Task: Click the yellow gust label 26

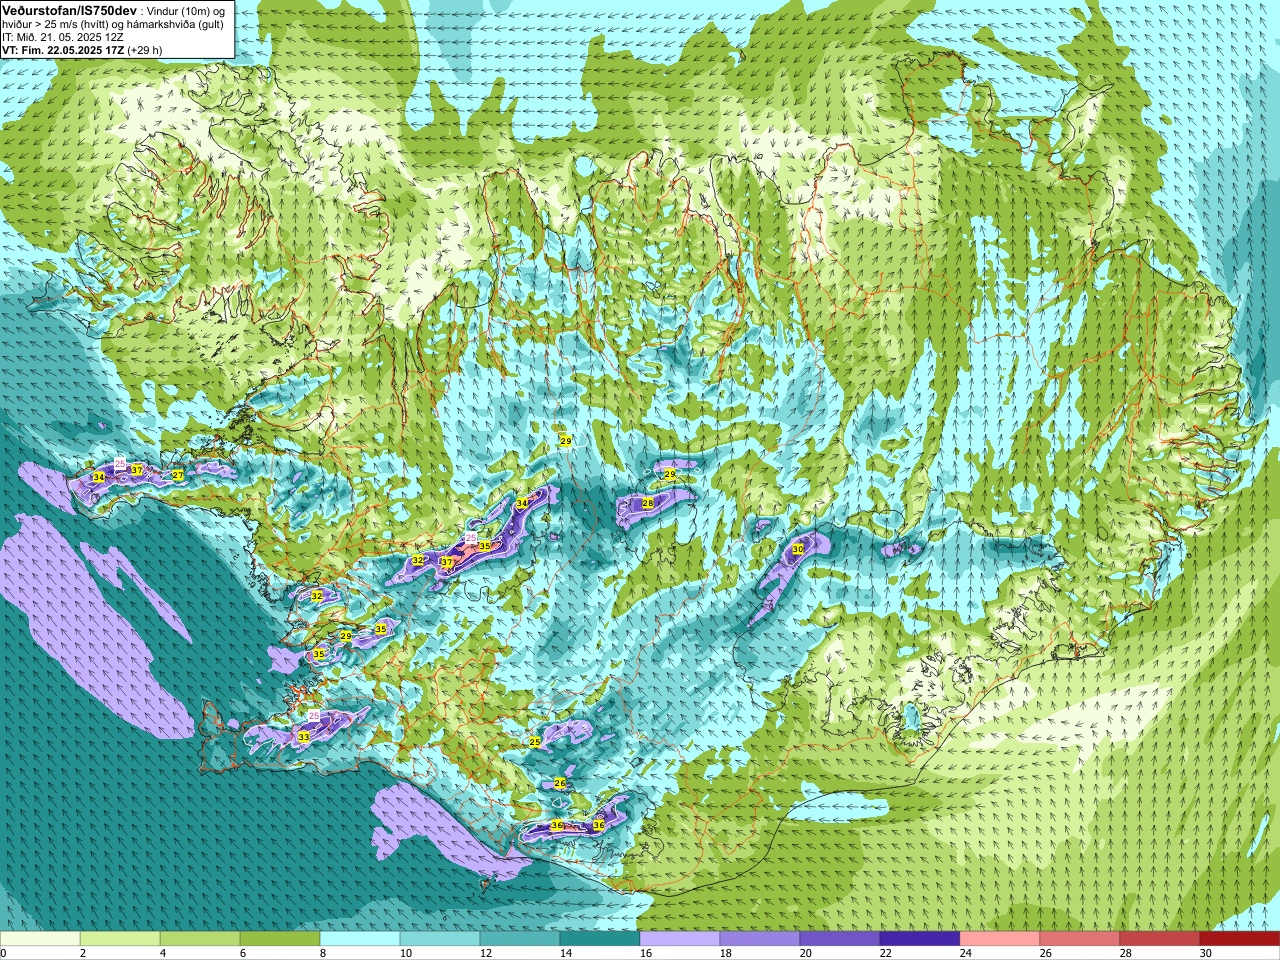Action: [x=560, y=783]
